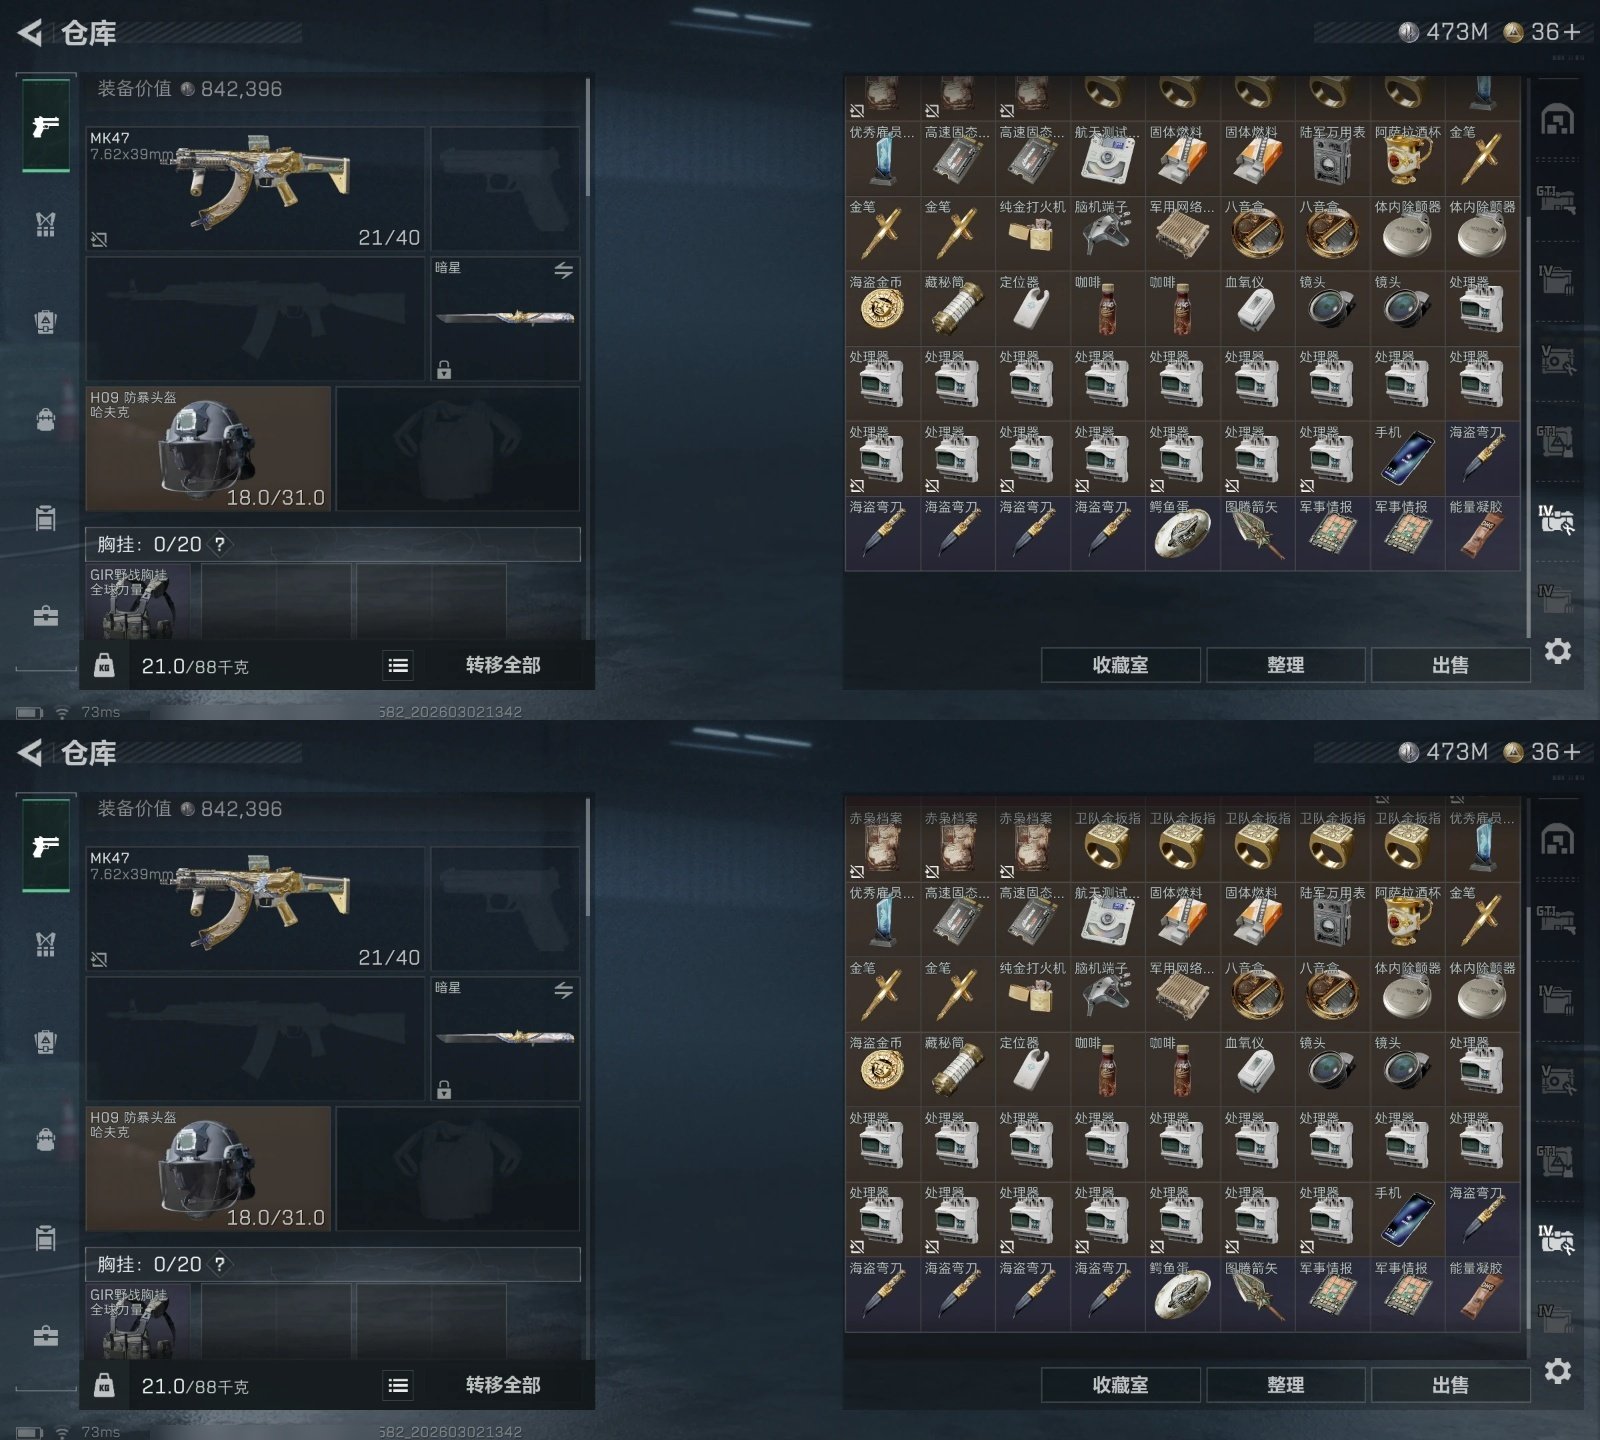Select the pistol weapons tab in upper sidebar

click(x=46, y=126)
